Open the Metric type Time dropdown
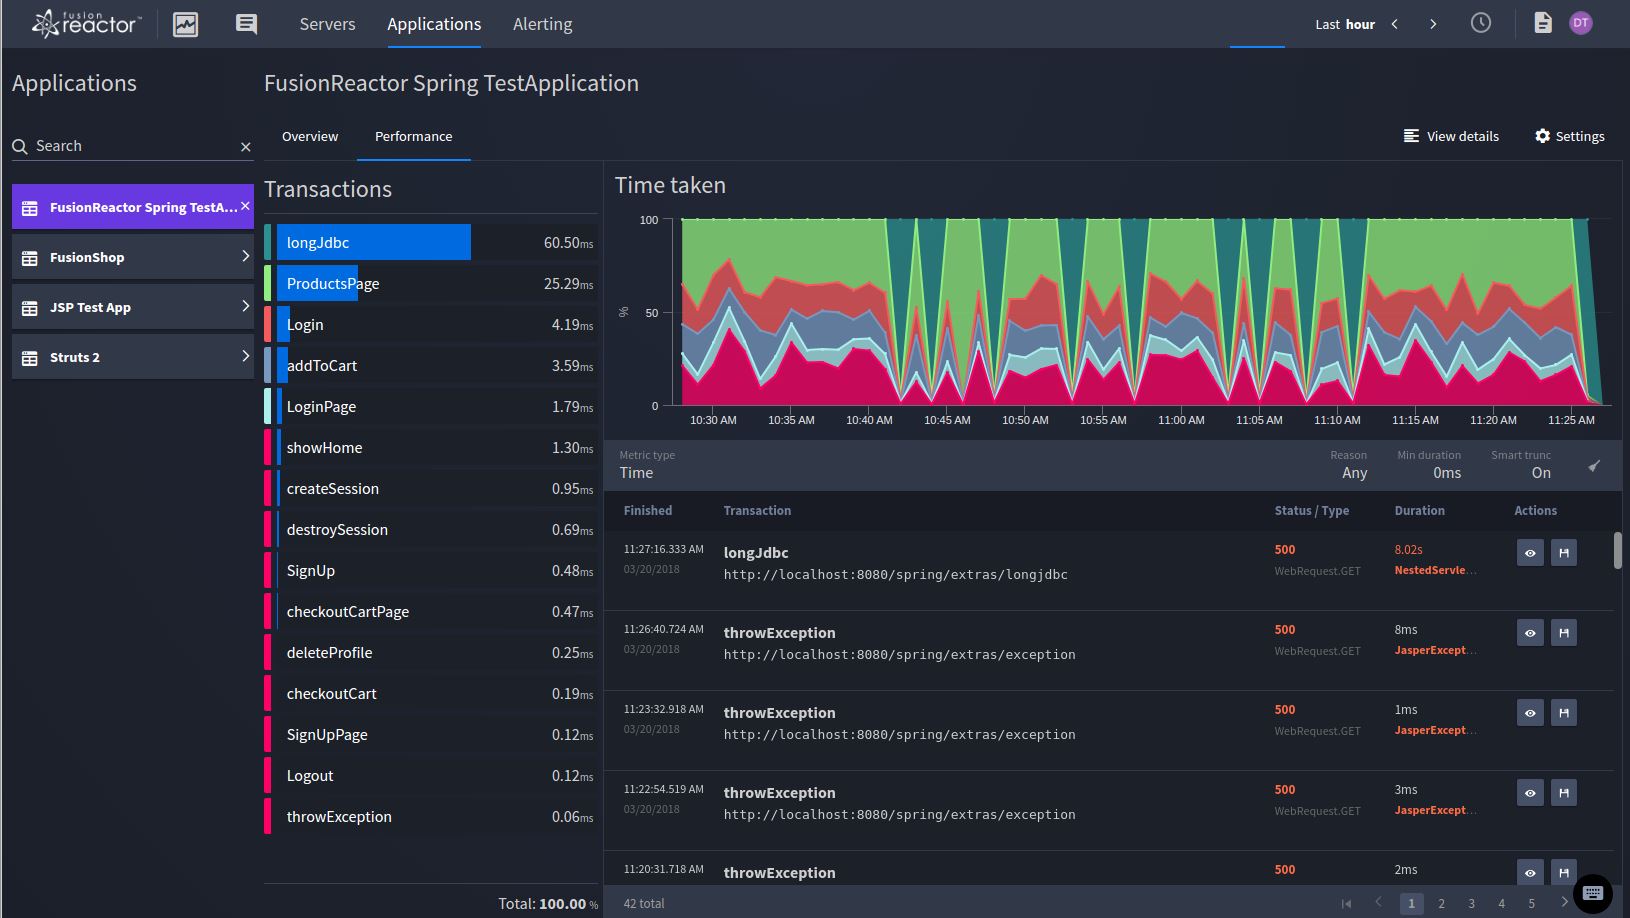The height and width of the screenshot is (918, 1630). (x=636, y=473)
